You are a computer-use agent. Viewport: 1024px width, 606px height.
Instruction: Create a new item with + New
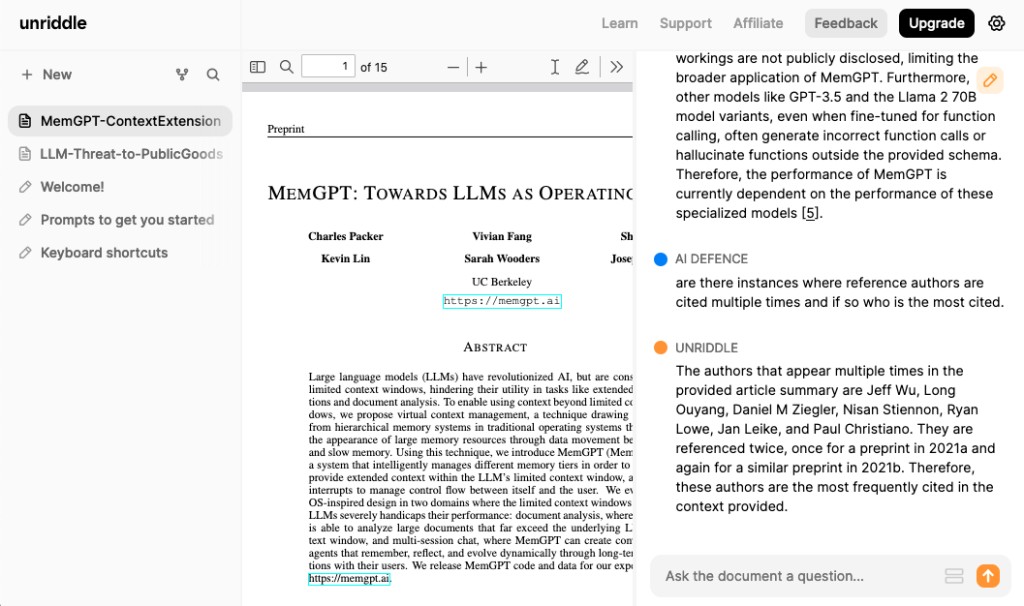click(x=46, y=74)
